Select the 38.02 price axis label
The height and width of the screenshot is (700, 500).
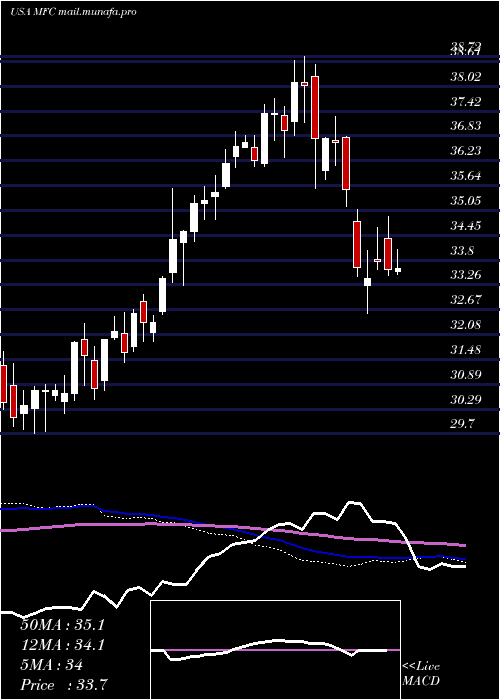pos(466,77)
